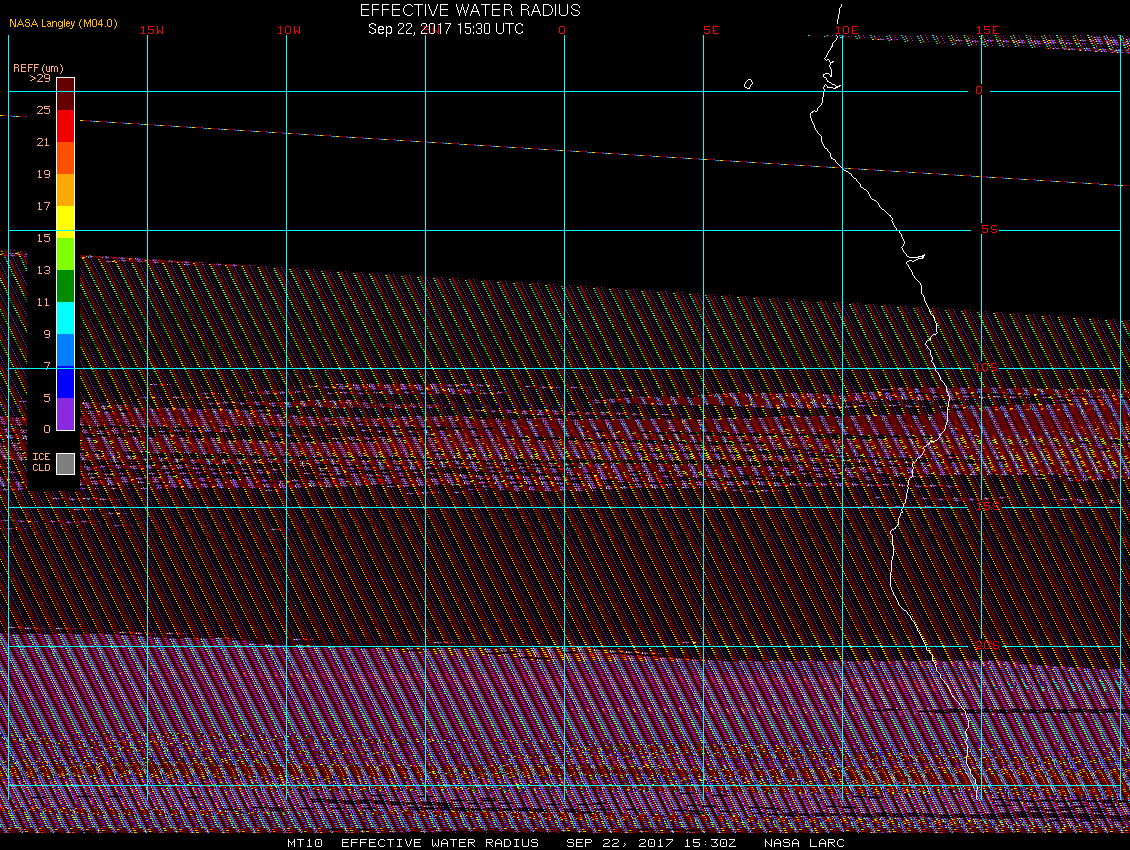Click the 10W longitude label
This screenshot has height=850, width=1130.
tap(289, 30)
